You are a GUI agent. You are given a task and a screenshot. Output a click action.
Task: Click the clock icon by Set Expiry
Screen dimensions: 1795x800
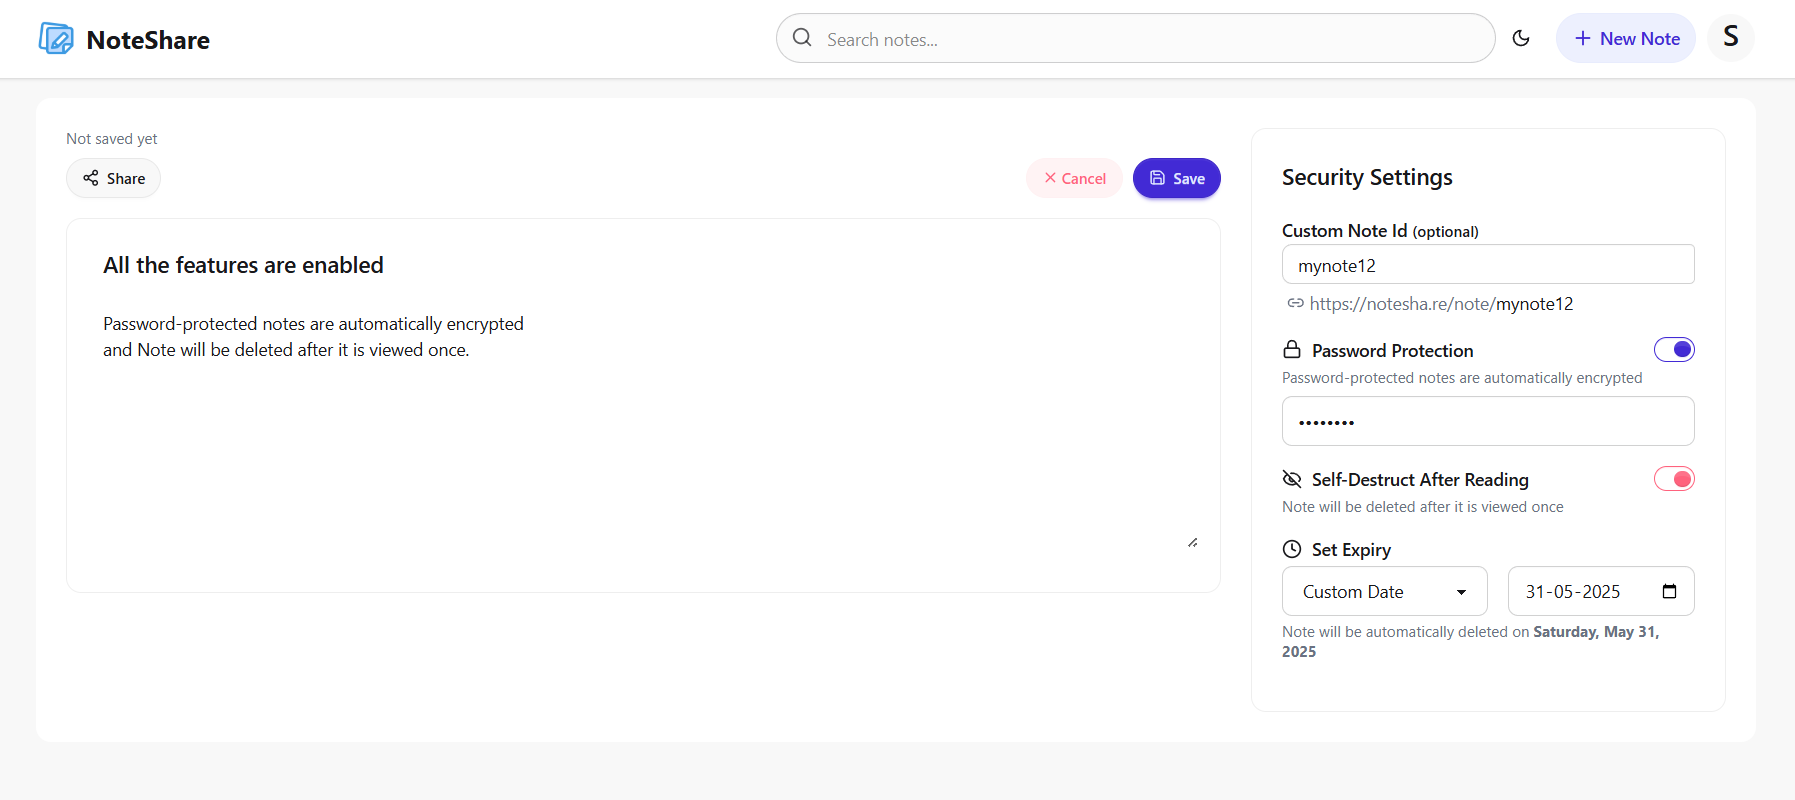(x=1292, y=549)
